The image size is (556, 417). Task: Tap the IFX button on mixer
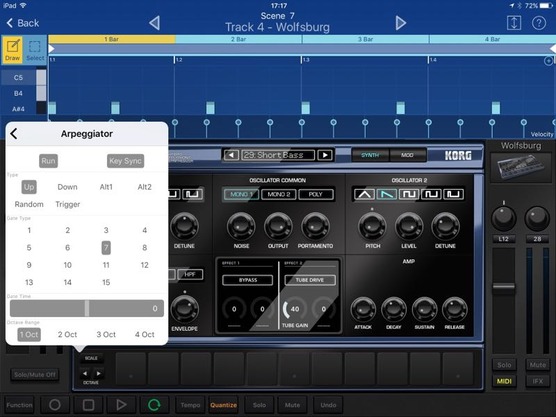(538, 381)
